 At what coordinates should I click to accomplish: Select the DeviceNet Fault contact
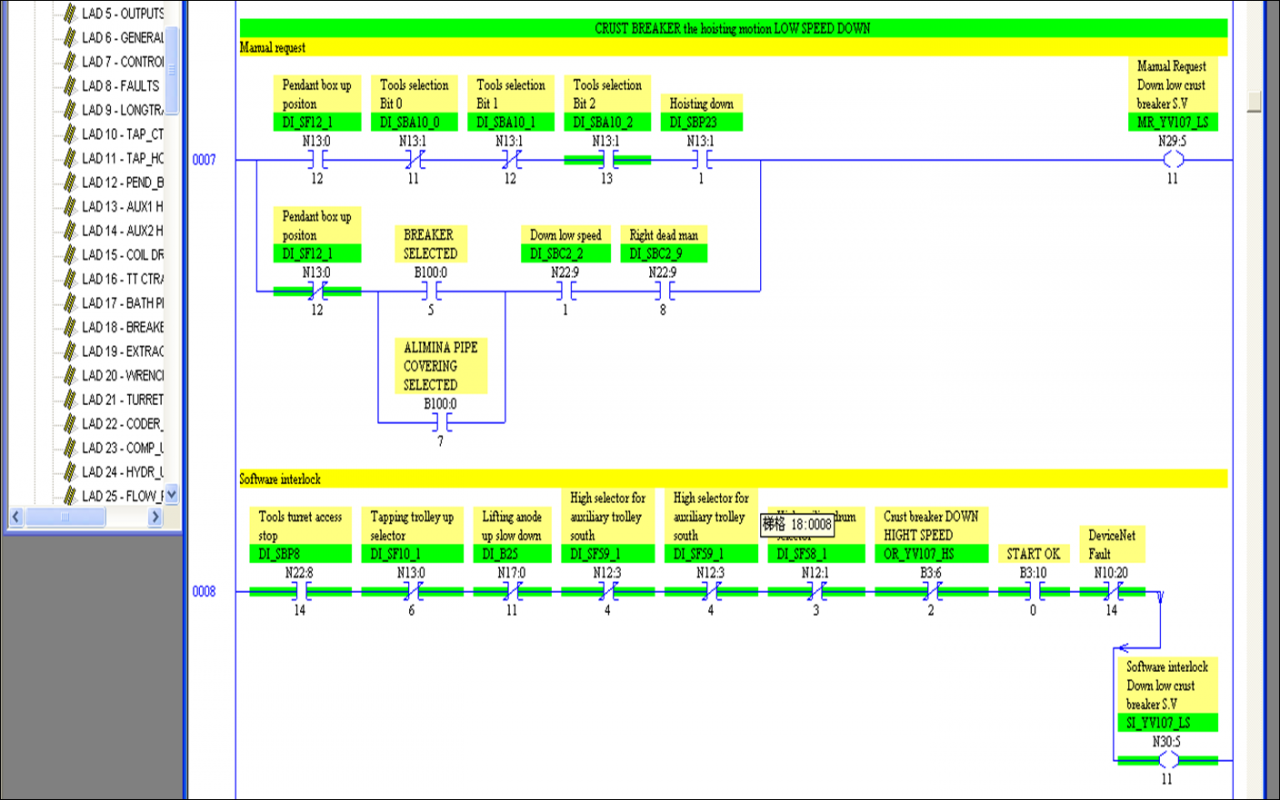1111,592
